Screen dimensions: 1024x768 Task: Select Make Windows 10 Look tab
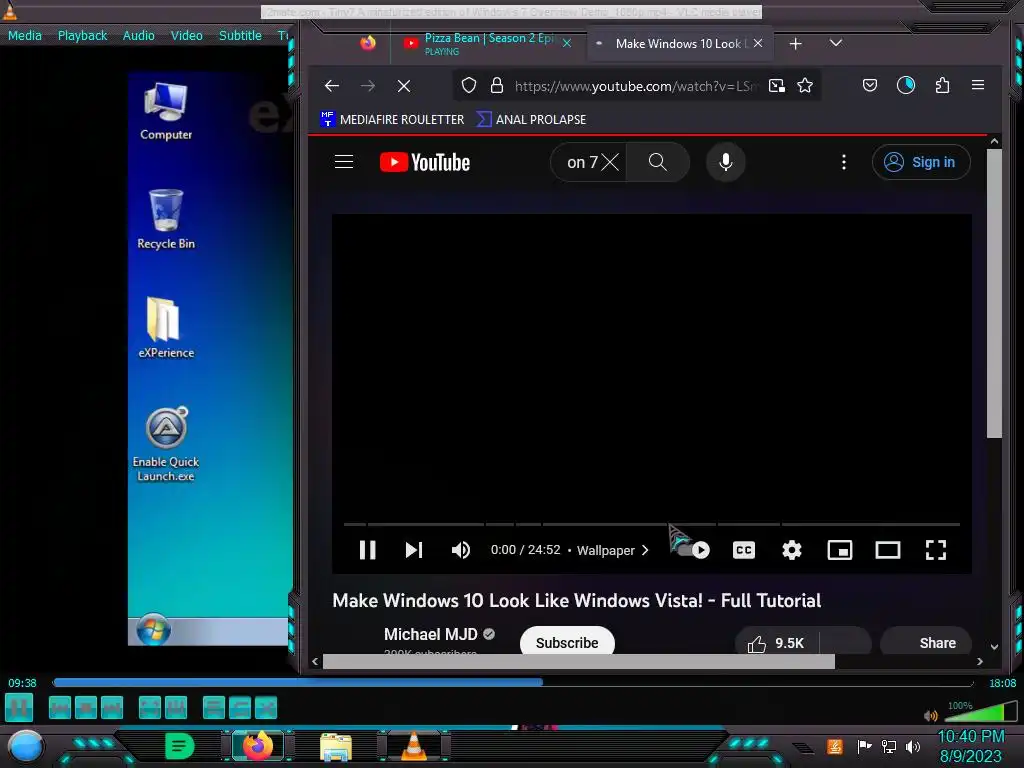(x=679, y=43)
